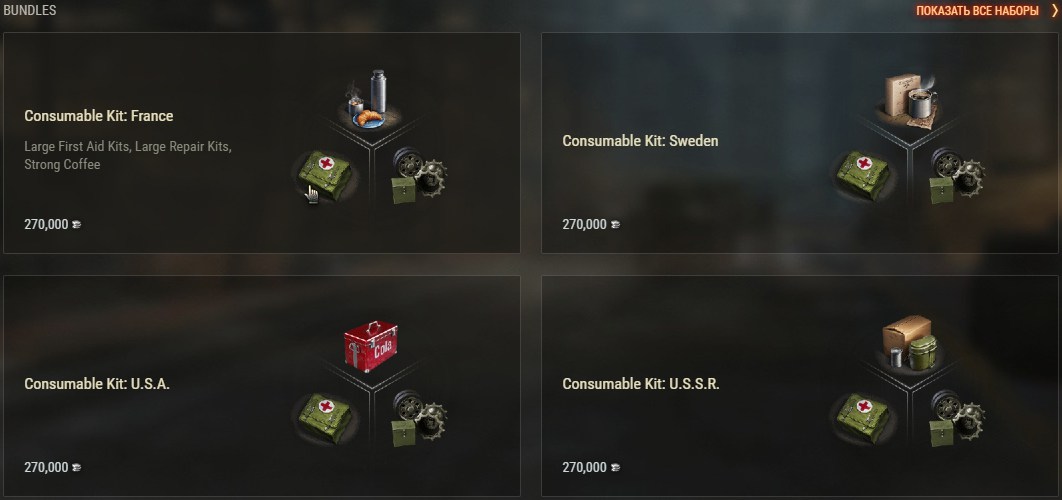The width and height of the screenshot is (1062, 500).
Task: Click the repair kit icon in U.S.A. bundle
Action: tap(419, 419)
